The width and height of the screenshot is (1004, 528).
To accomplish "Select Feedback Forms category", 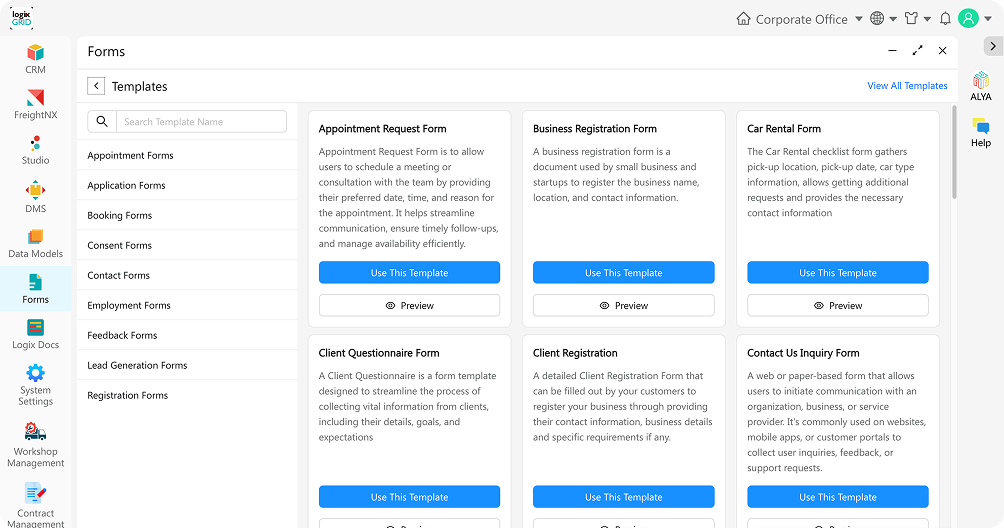I will [122, 336].
